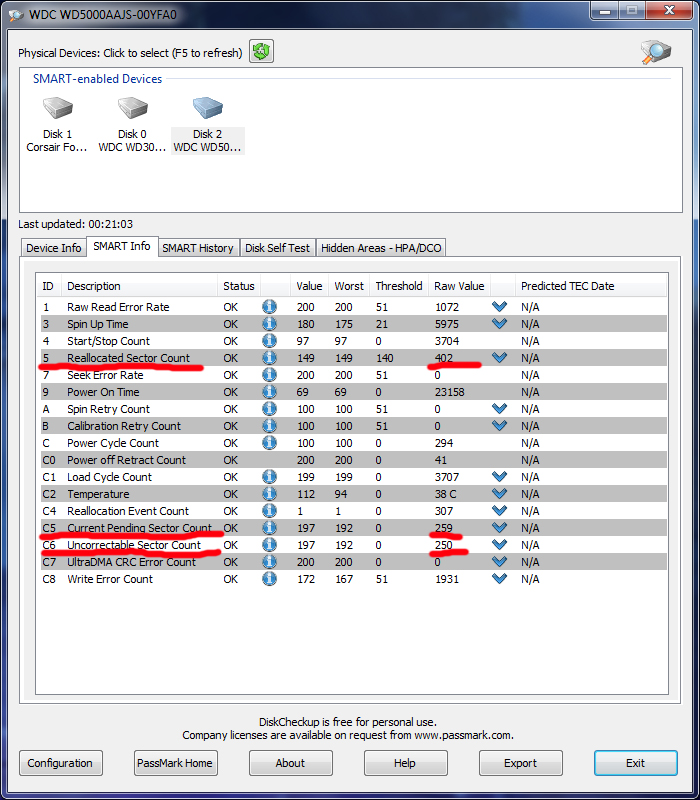Screen dimensions: 700x800
Task: Click the Last updated: 00:21:03 text
Action: coord(76,224)
